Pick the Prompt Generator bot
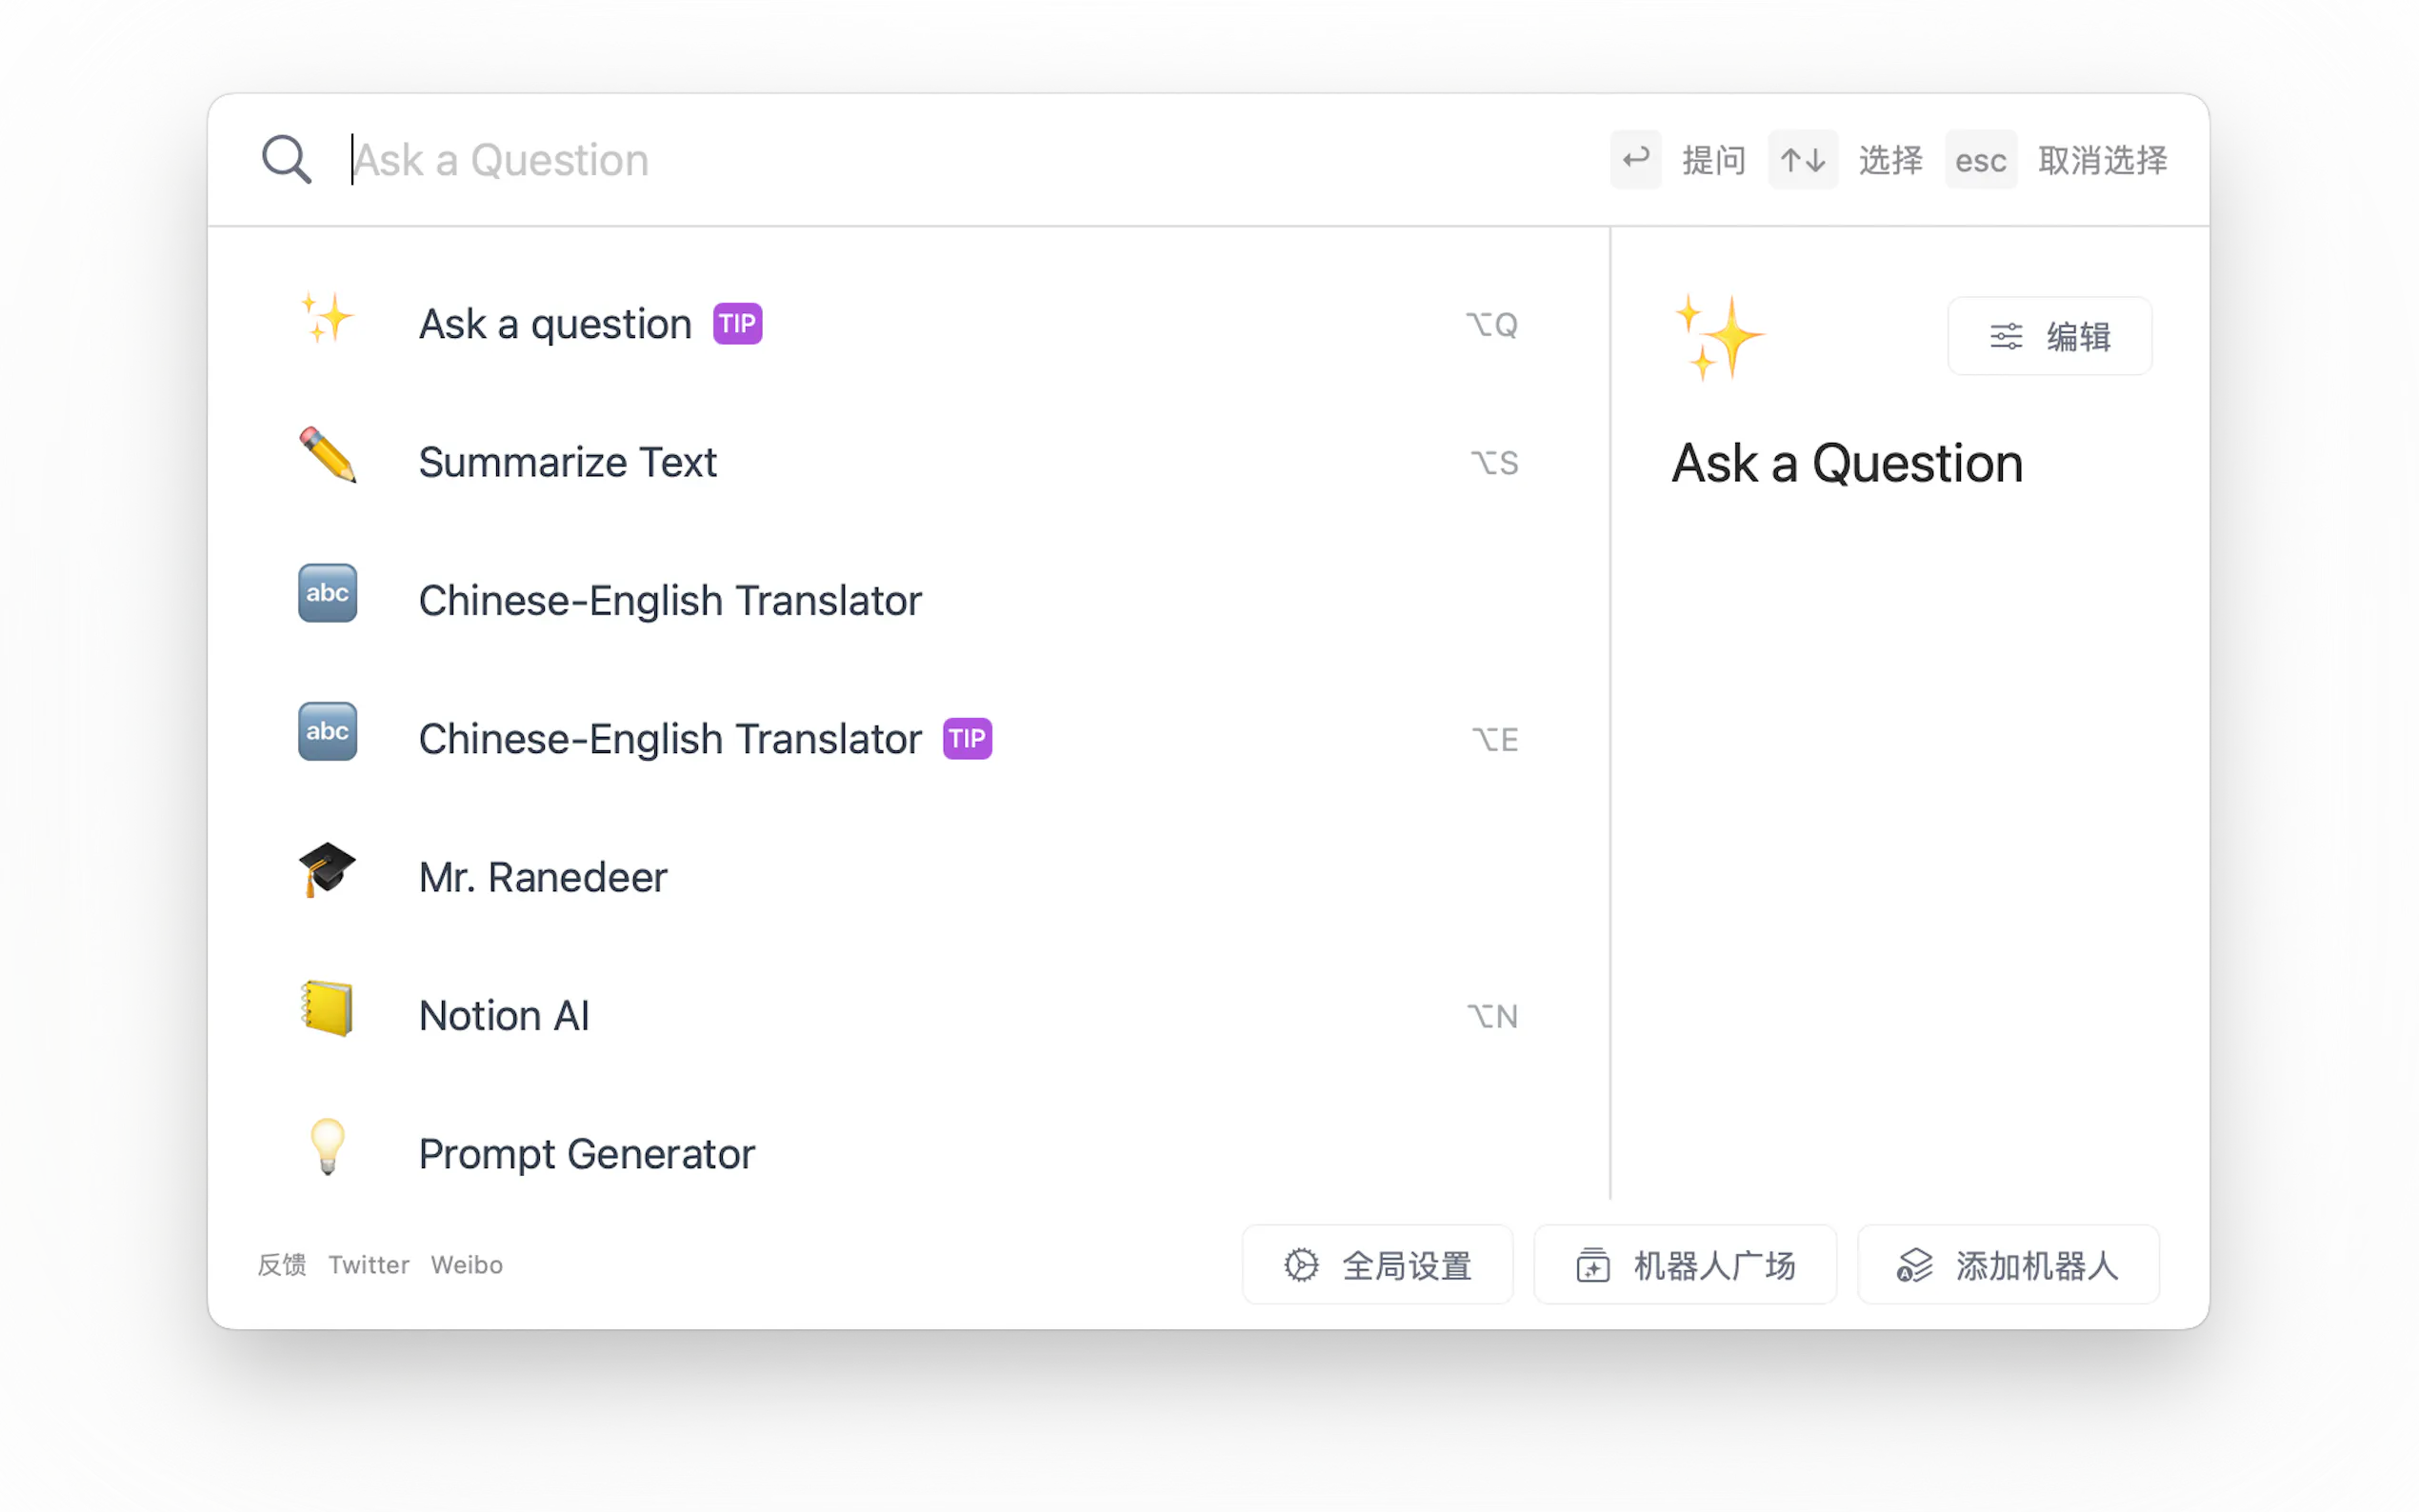 586,1154
